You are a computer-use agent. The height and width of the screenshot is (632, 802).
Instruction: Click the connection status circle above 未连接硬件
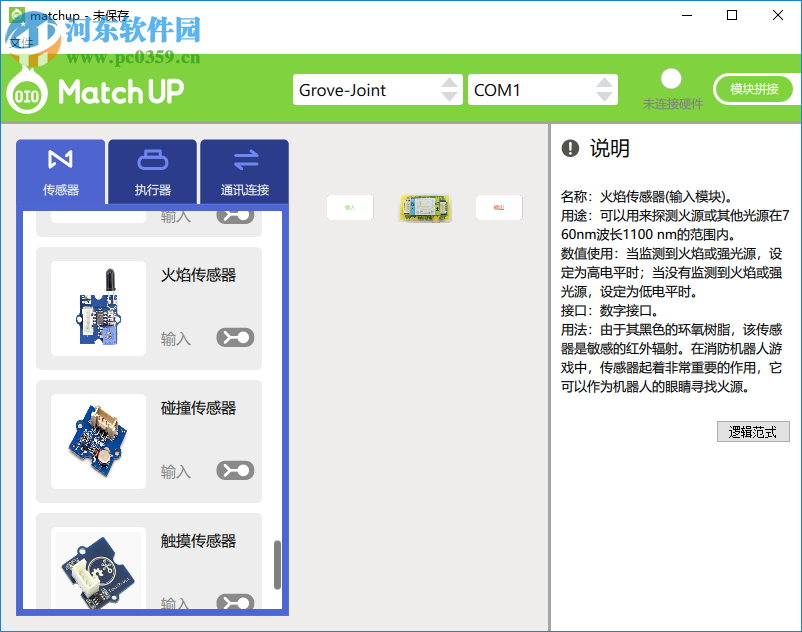[x=670, y=78]
